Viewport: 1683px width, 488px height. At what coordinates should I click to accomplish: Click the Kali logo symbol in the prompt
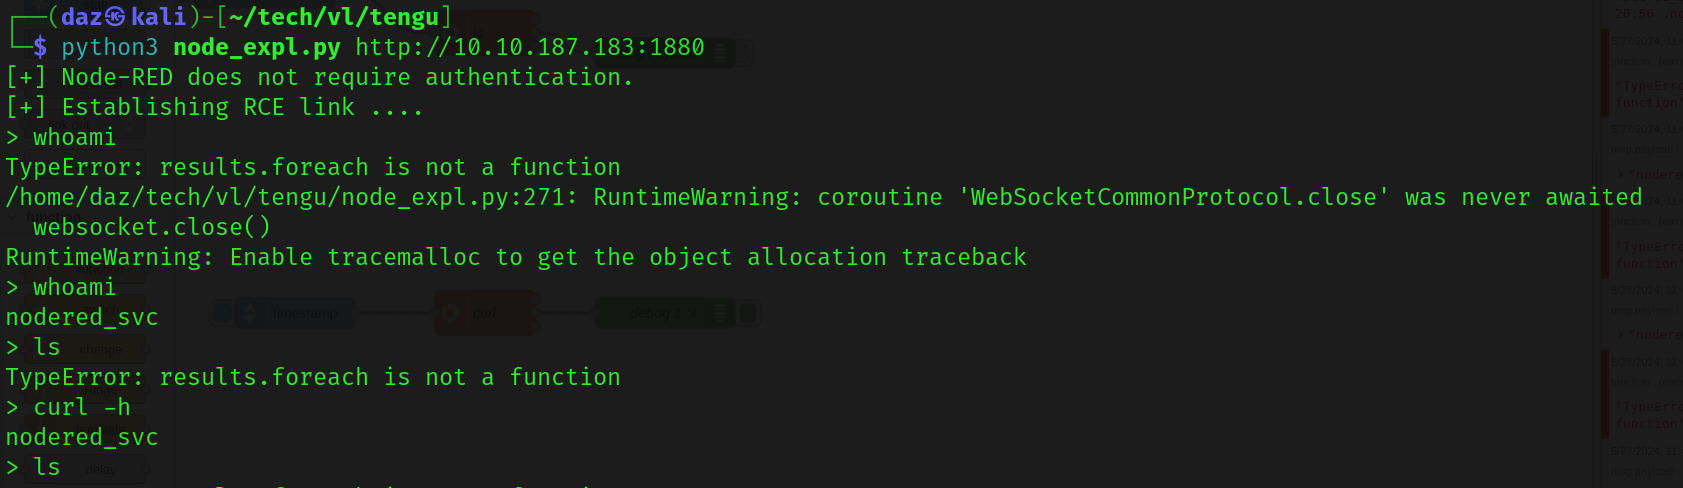(x=116, y=17)
